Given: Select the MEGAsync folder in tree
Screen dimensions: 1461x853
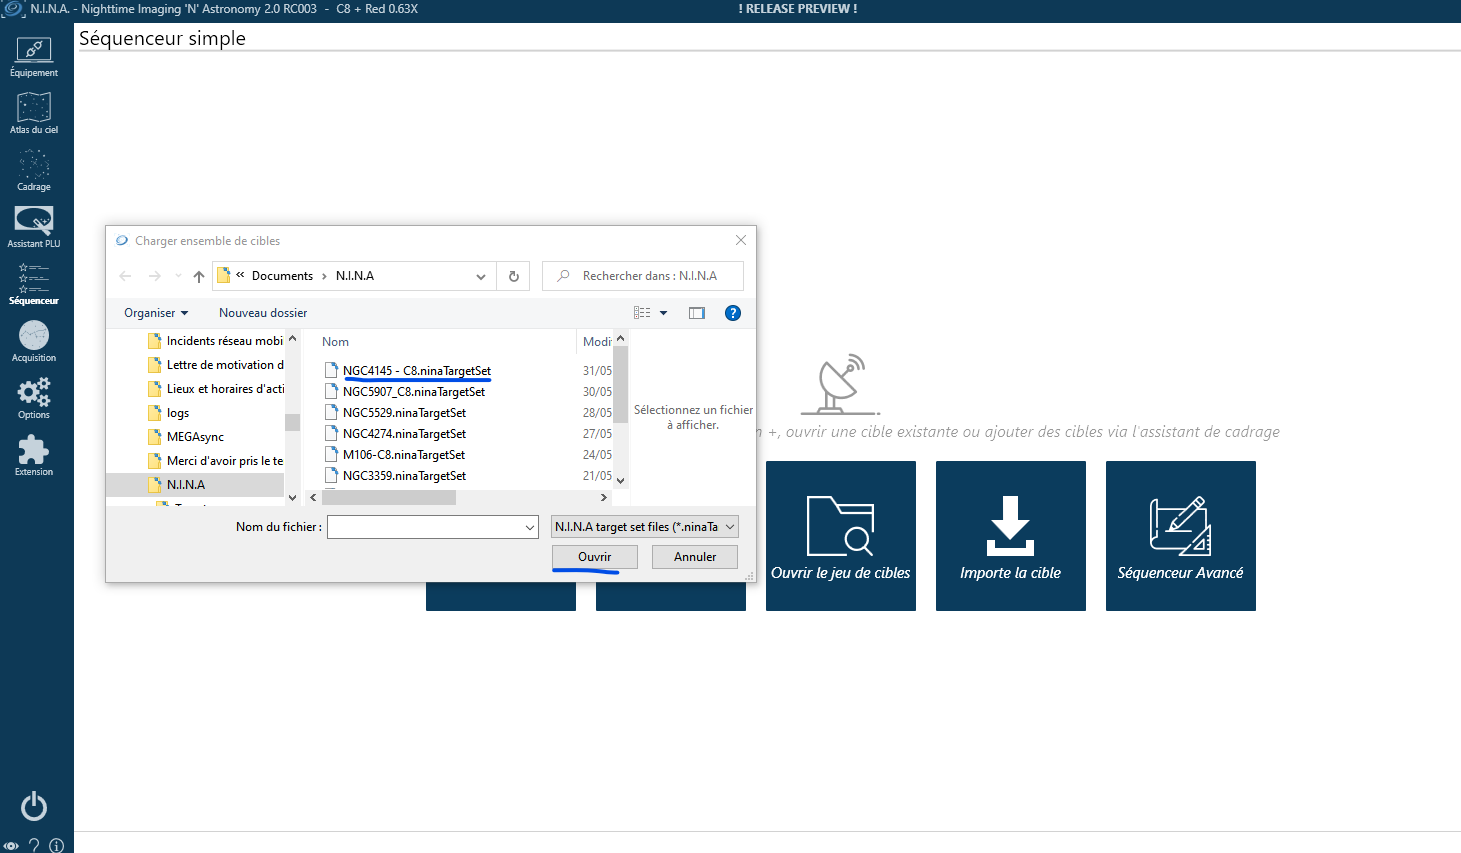Looking at the screenshot, I should tap(186, 437).
